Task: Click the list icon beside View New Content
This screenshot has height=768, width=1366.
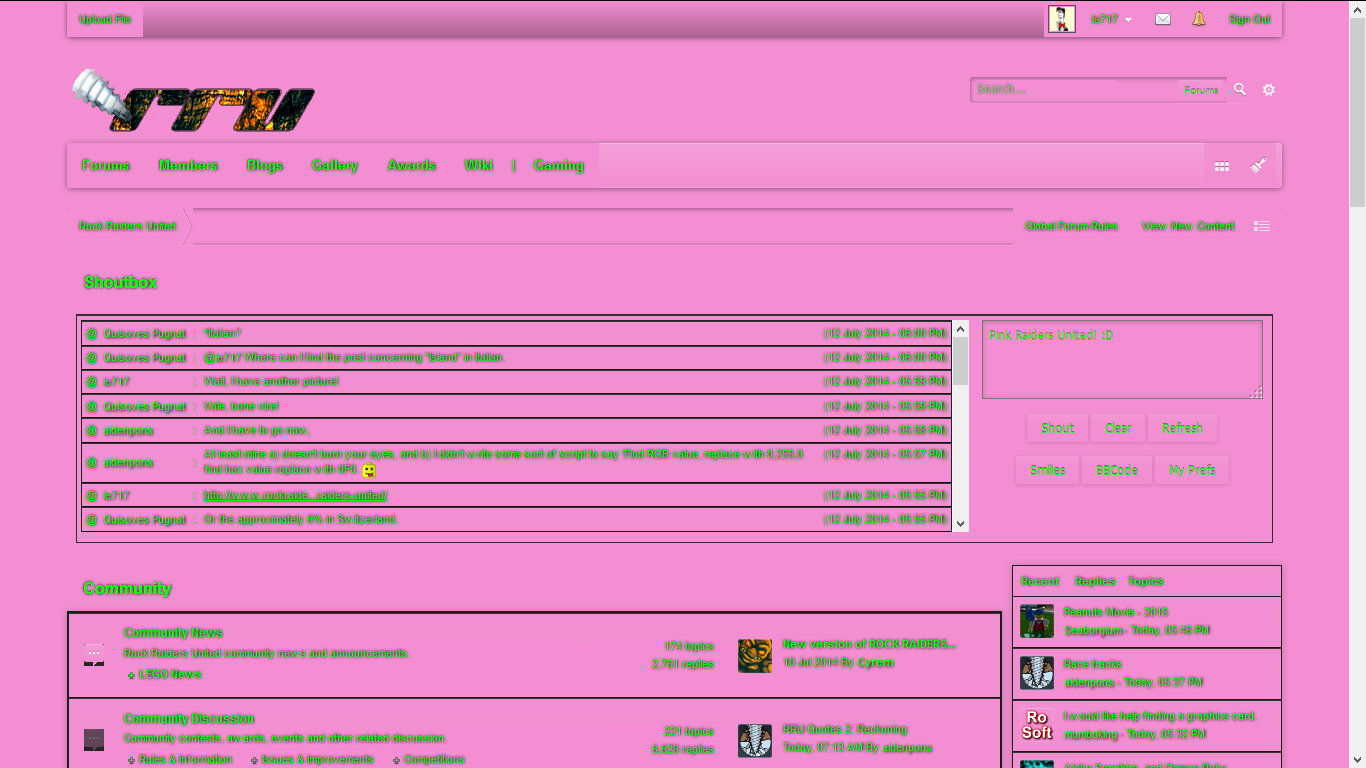Action: pyautogui.click(x=1262, y=226)
